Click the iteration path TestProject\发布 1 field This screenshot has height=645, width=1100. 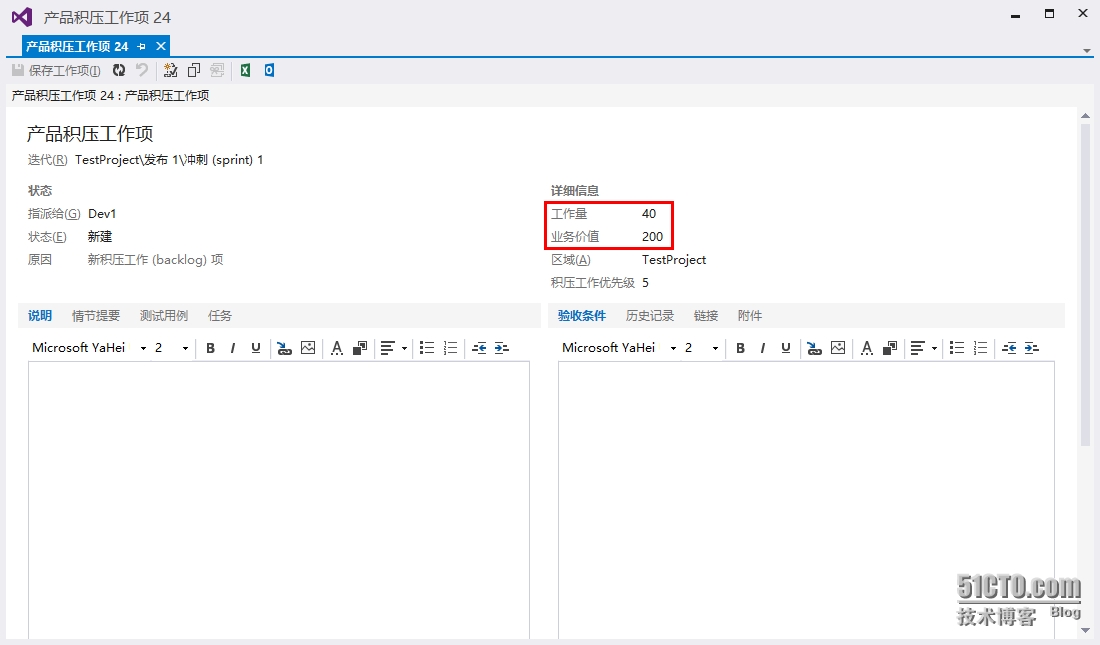[x=169, y=160]
